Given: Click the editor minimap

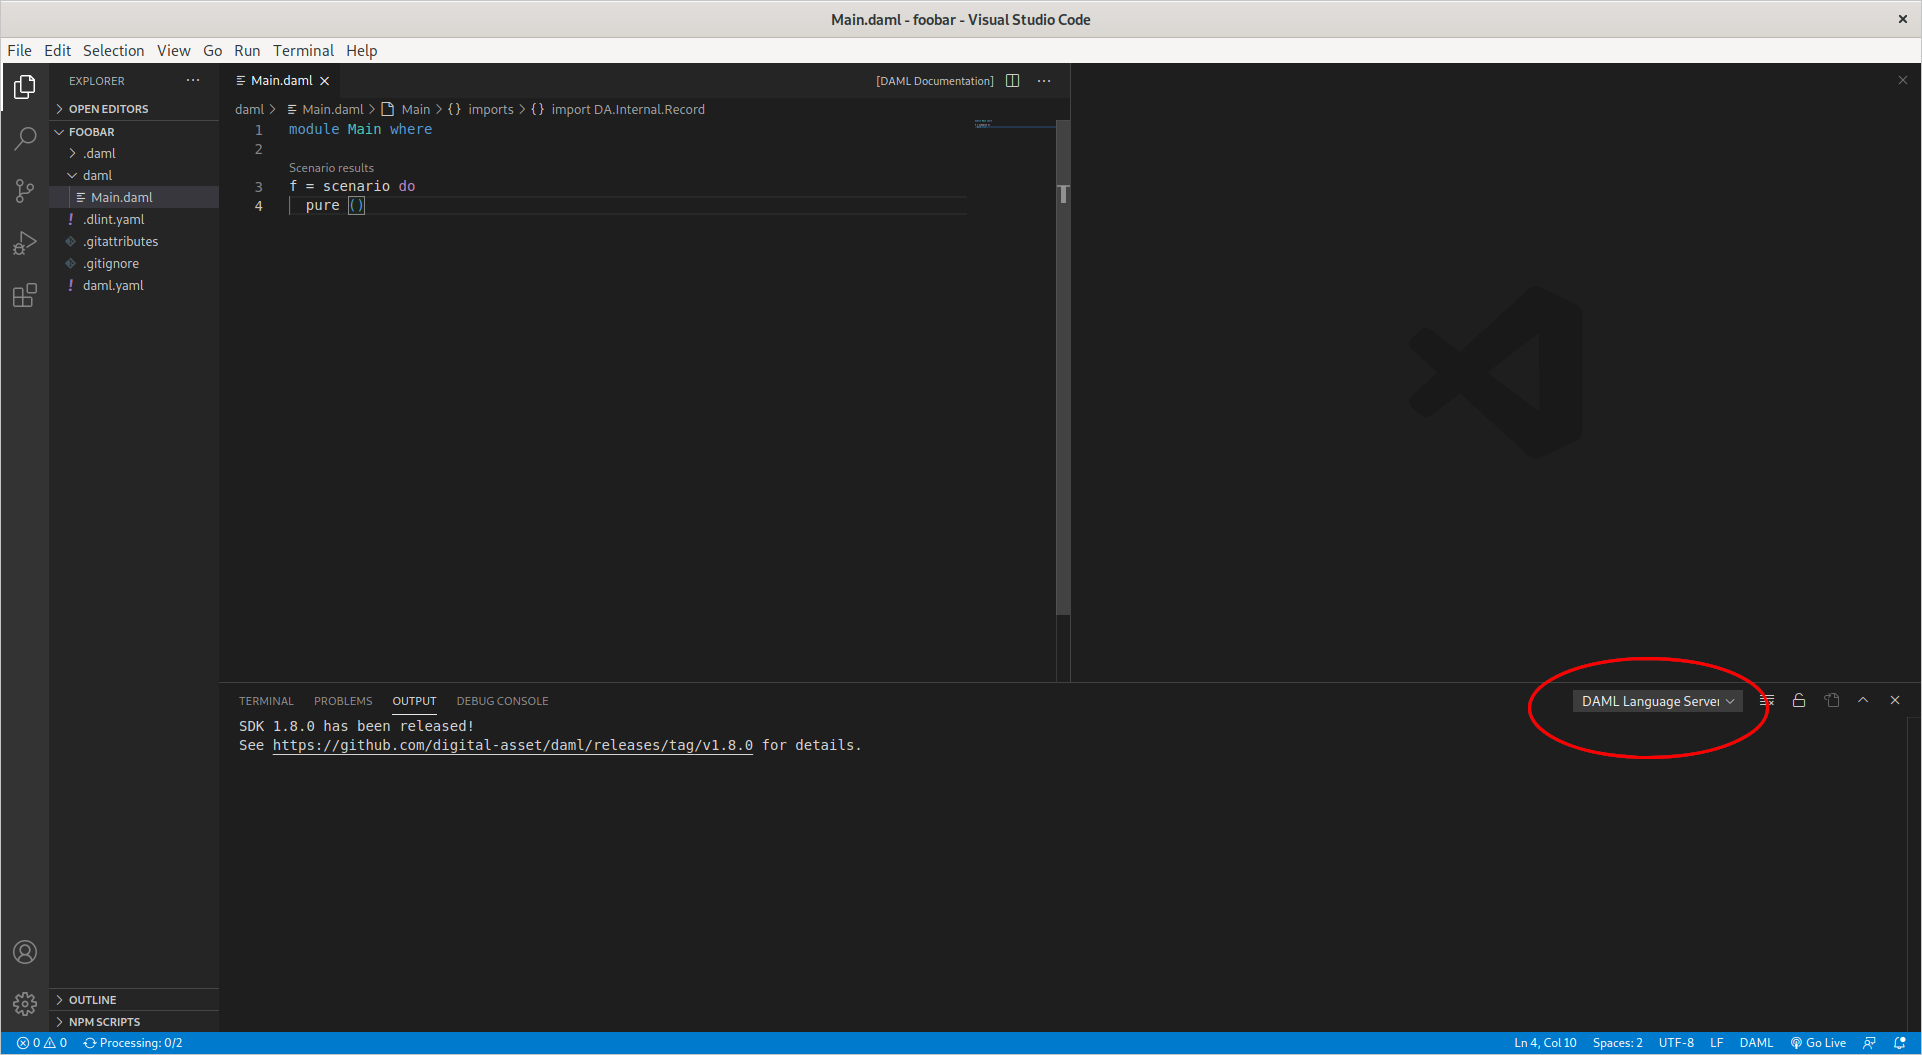Looking at the screenshot, I should pos(1014,125).
